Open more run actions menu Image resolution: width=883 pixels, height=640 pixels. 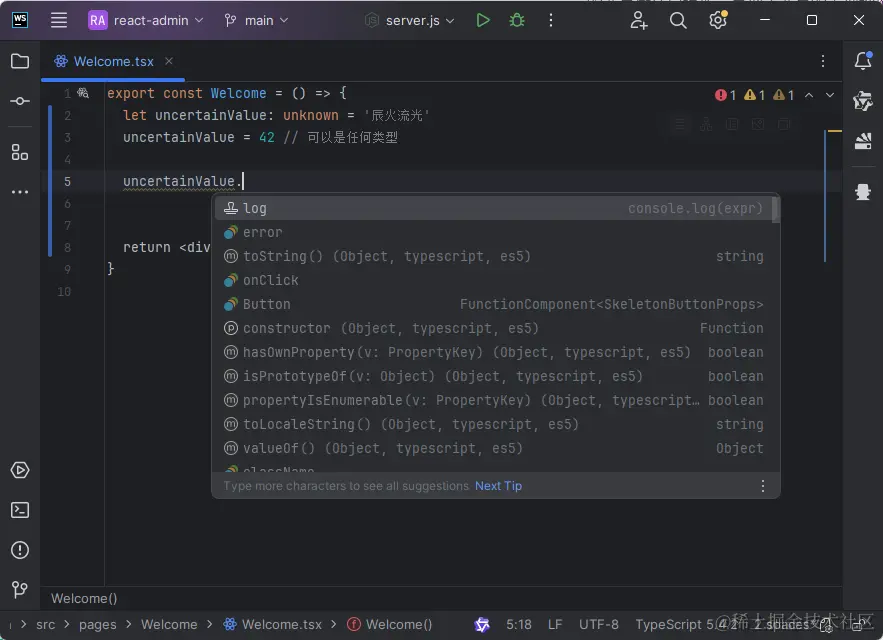point(551,20)
